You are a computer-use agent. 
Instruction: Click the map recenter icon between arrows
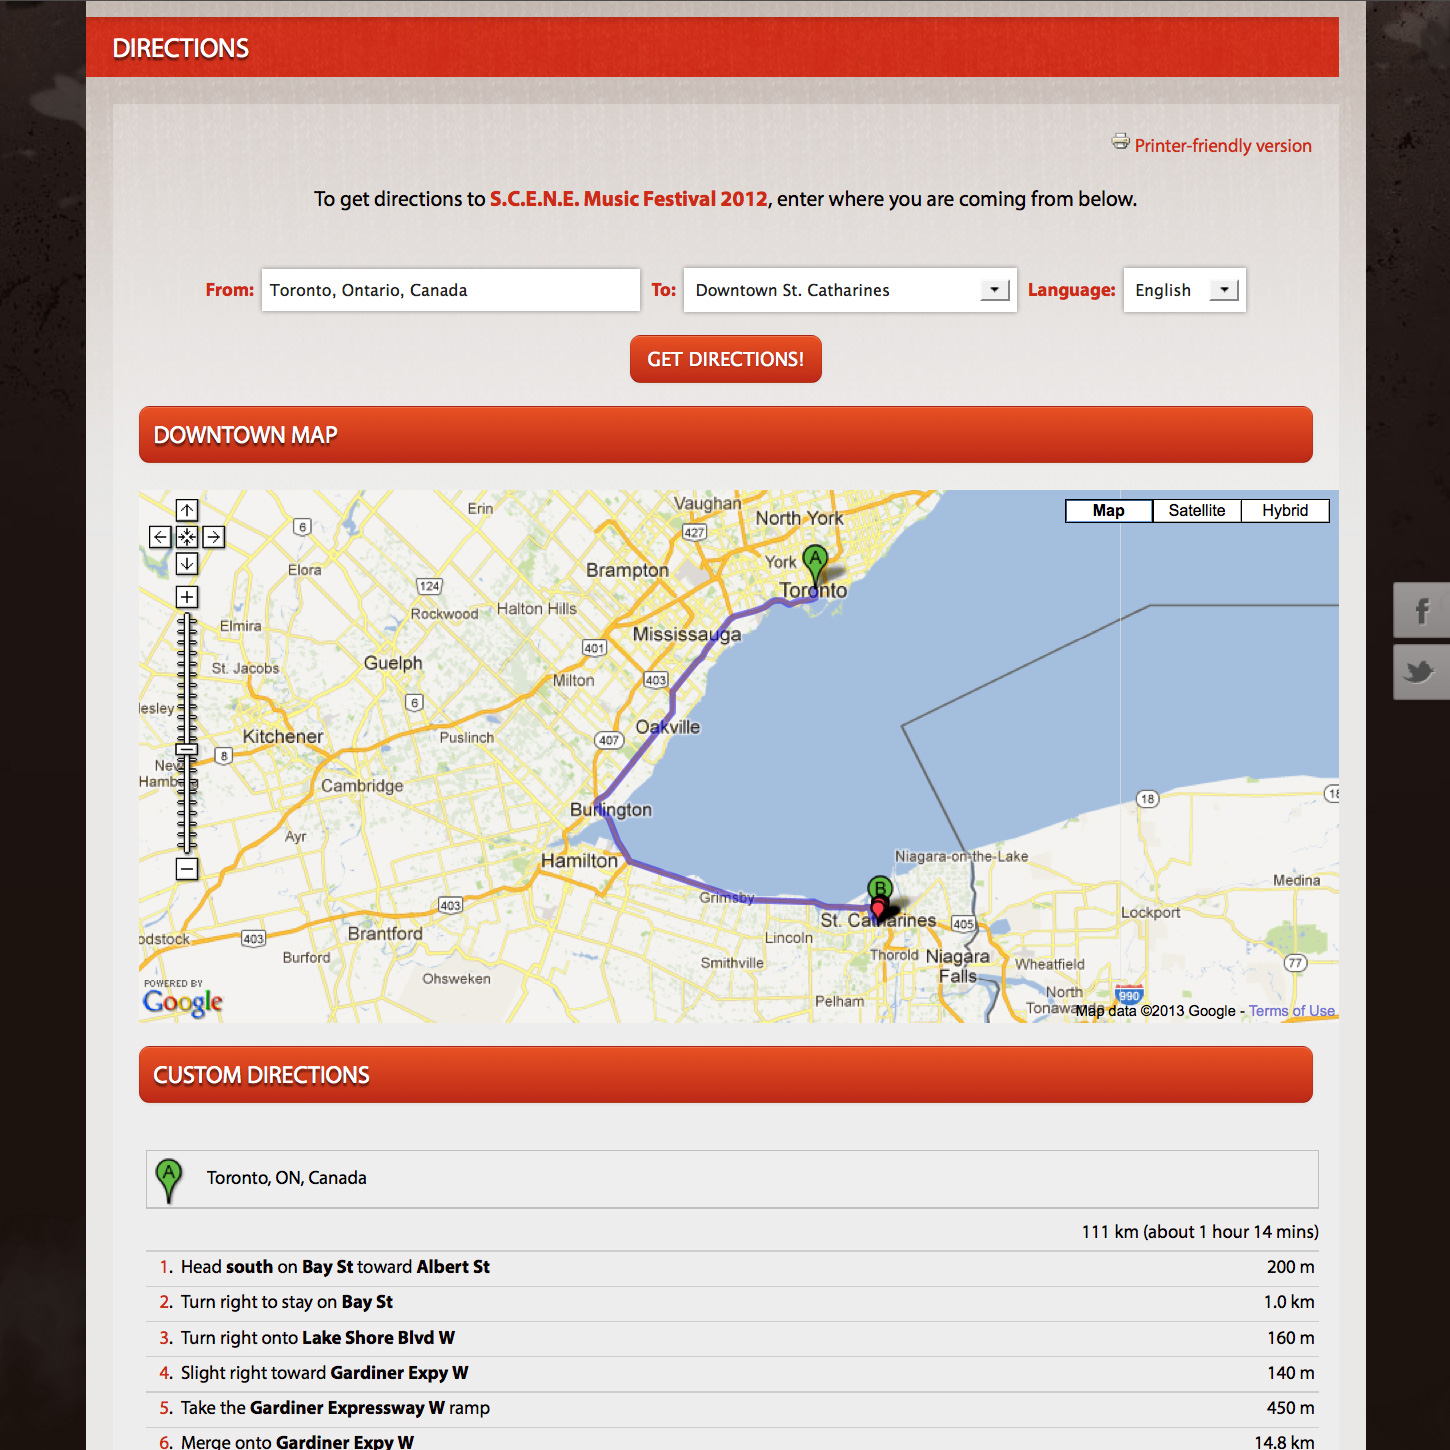[187, 537]
